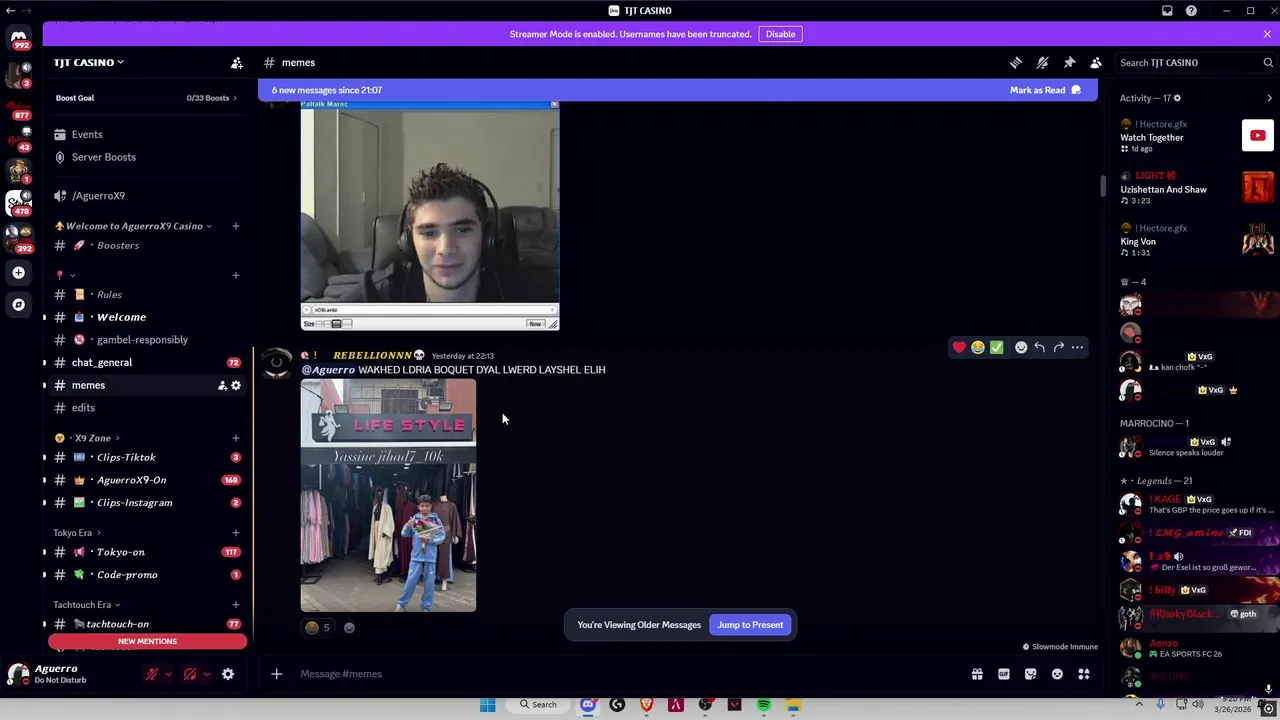Add the laughing emoji reaction

pos(978,347)
